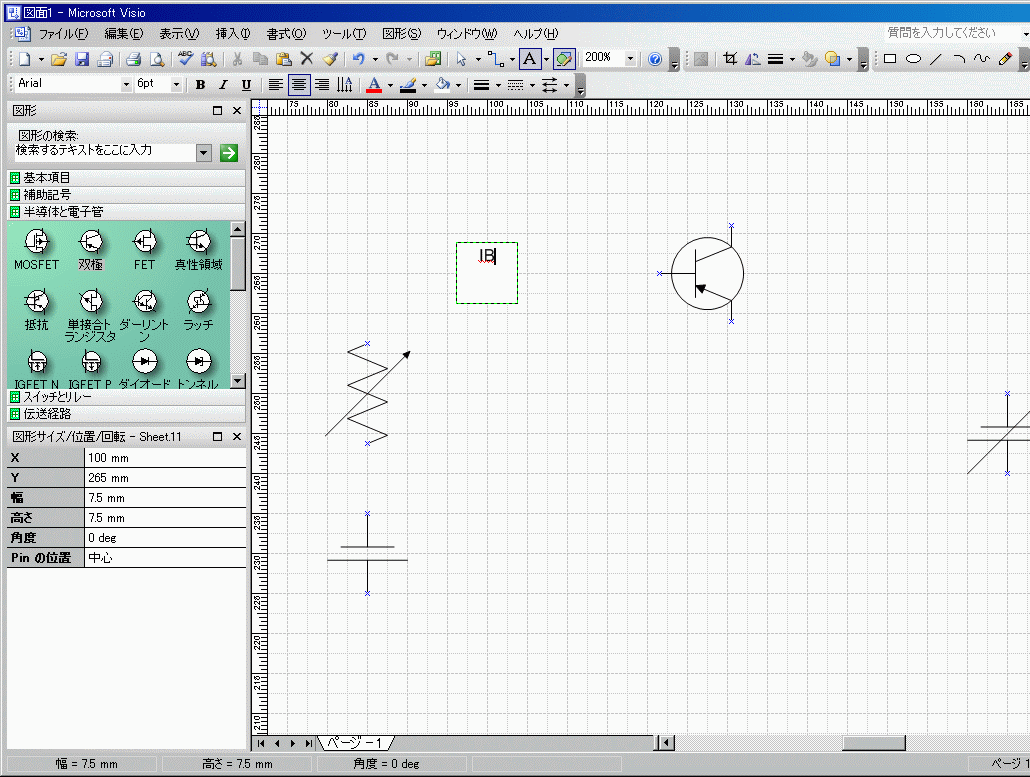Click the font color button

point(374,85)
